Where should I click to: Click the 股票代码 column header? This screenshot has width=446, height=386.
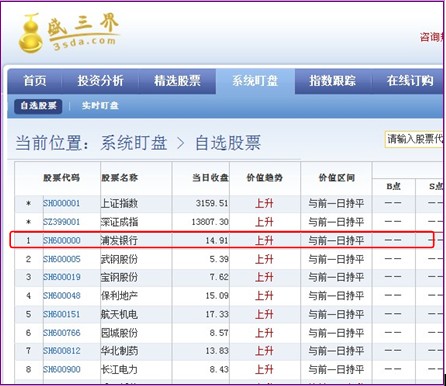(x=62, y=178)
